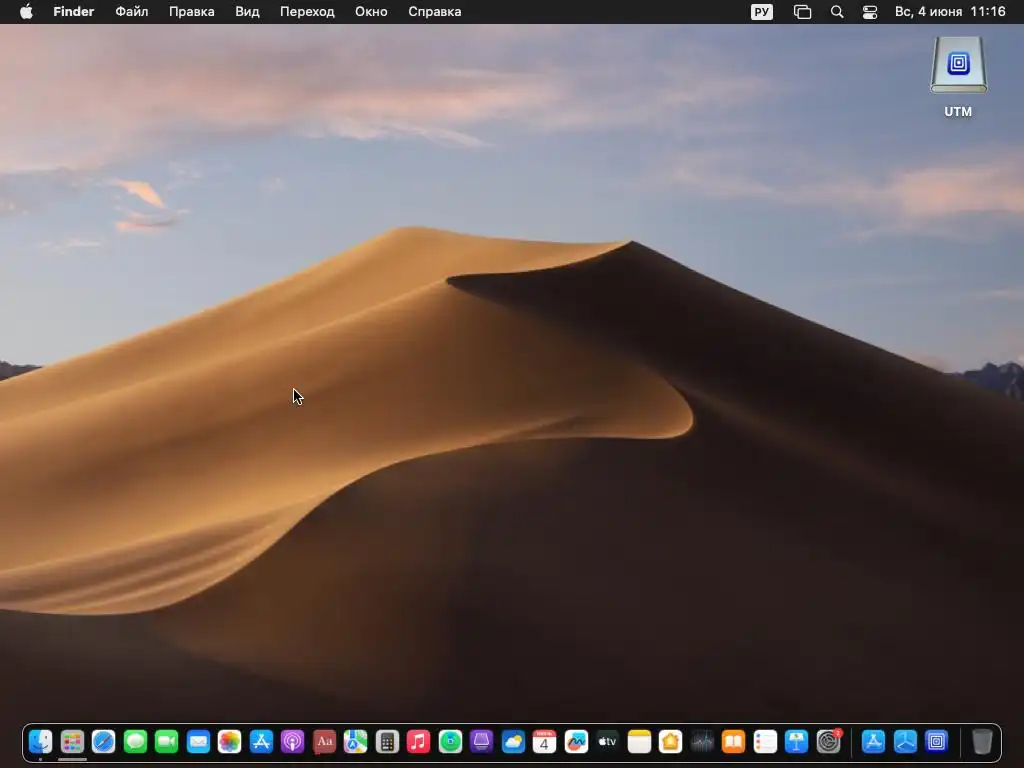The height and width of the screenshot is (768, 1024).
Task: Click date and time Вс, 4 июня 11:16
Action: (950, 12)
